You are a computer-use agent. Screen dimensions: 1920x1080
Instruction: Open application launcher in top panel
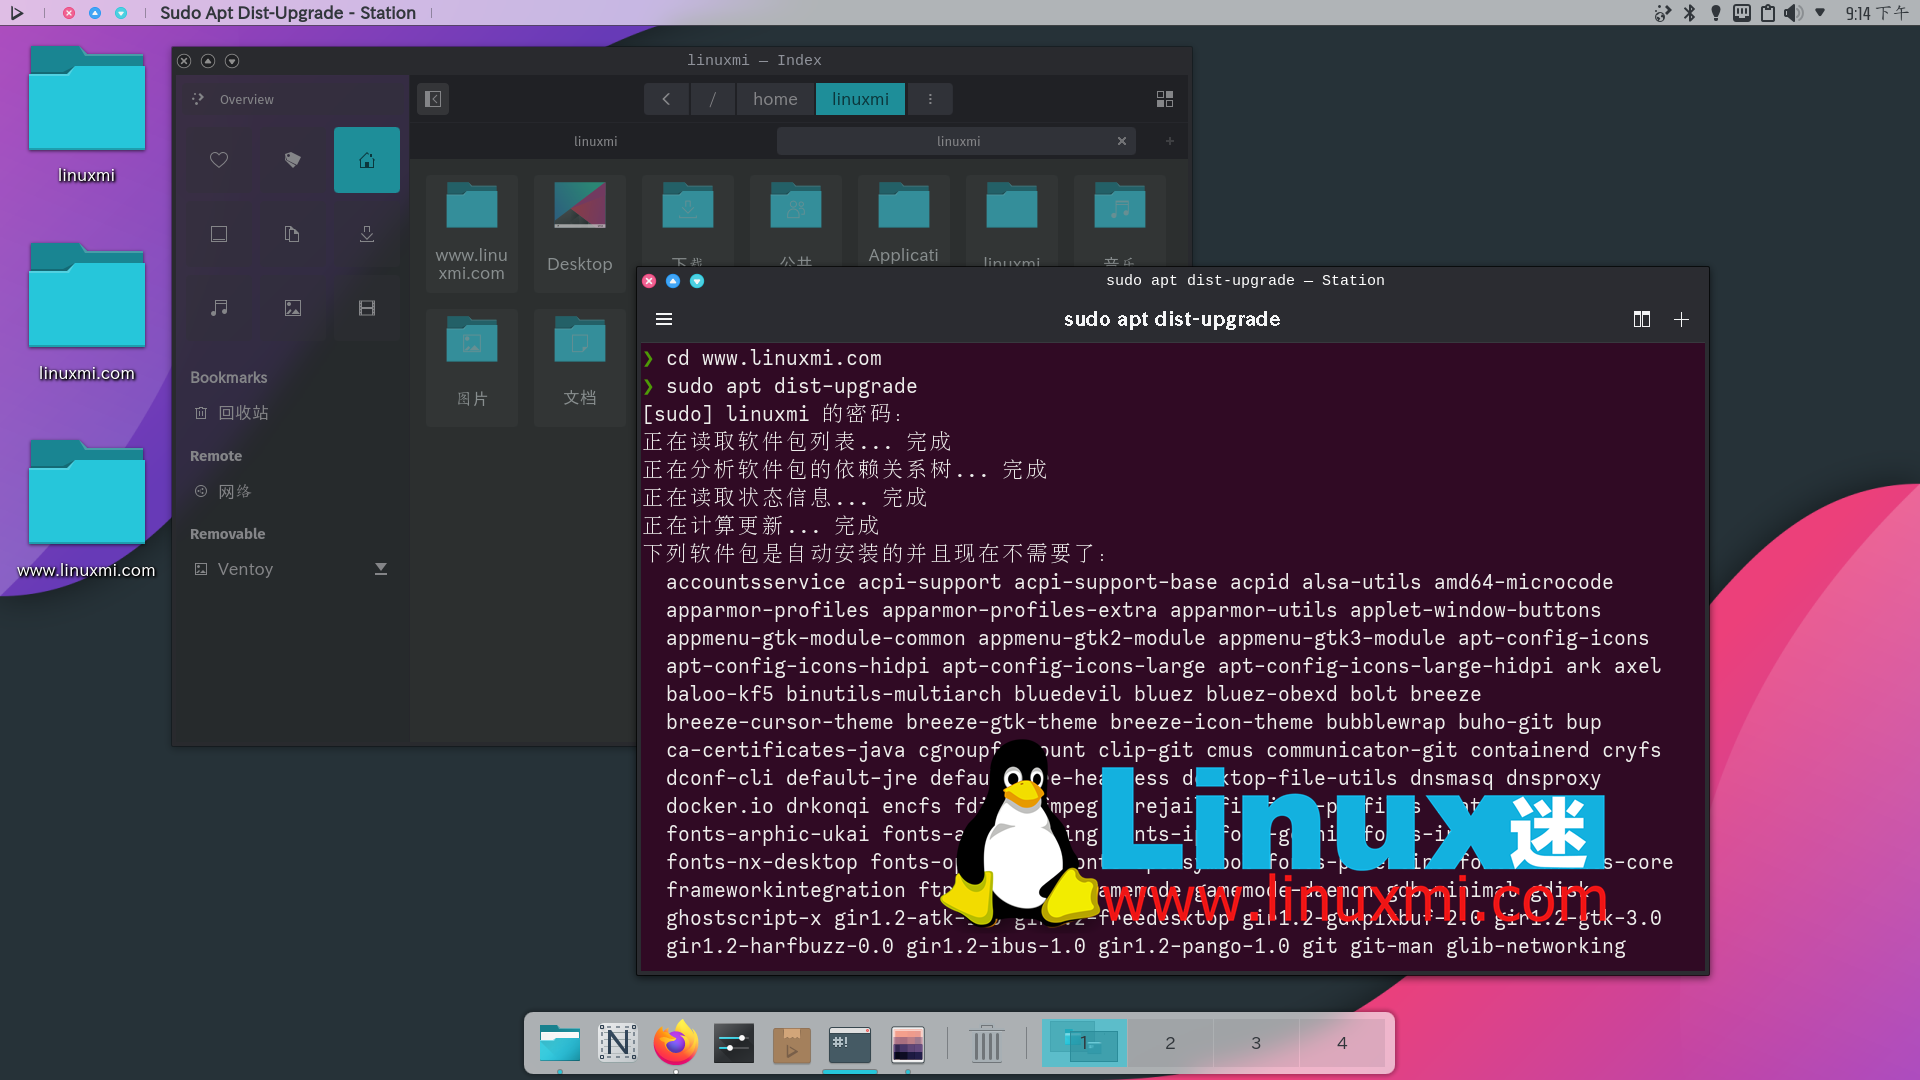click(17, 13)
